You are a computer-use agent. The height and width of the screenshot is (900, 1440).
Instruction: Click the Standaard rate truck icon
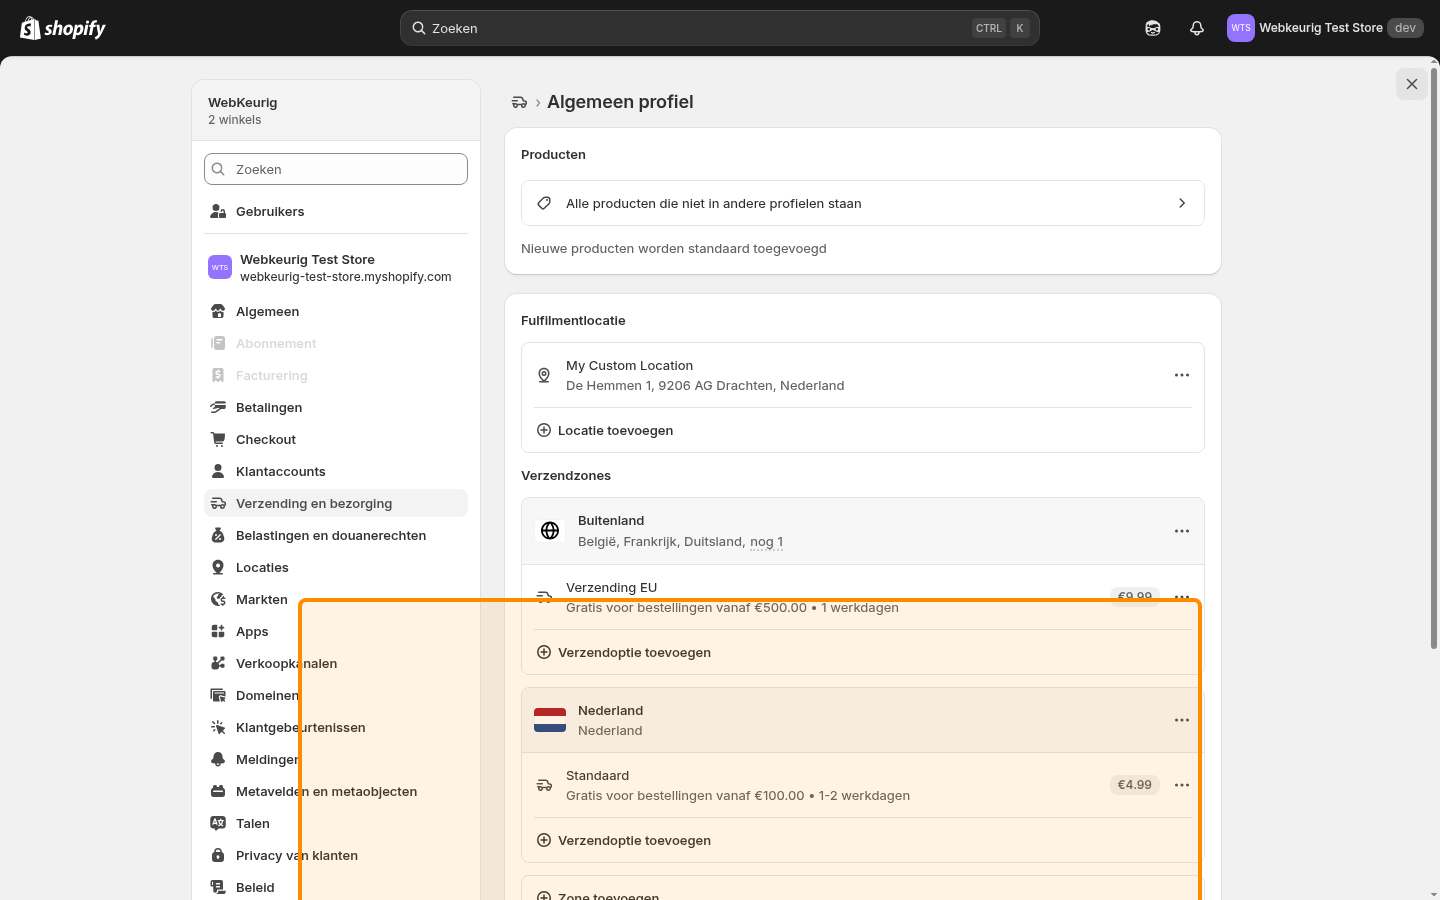pos(544,785)
